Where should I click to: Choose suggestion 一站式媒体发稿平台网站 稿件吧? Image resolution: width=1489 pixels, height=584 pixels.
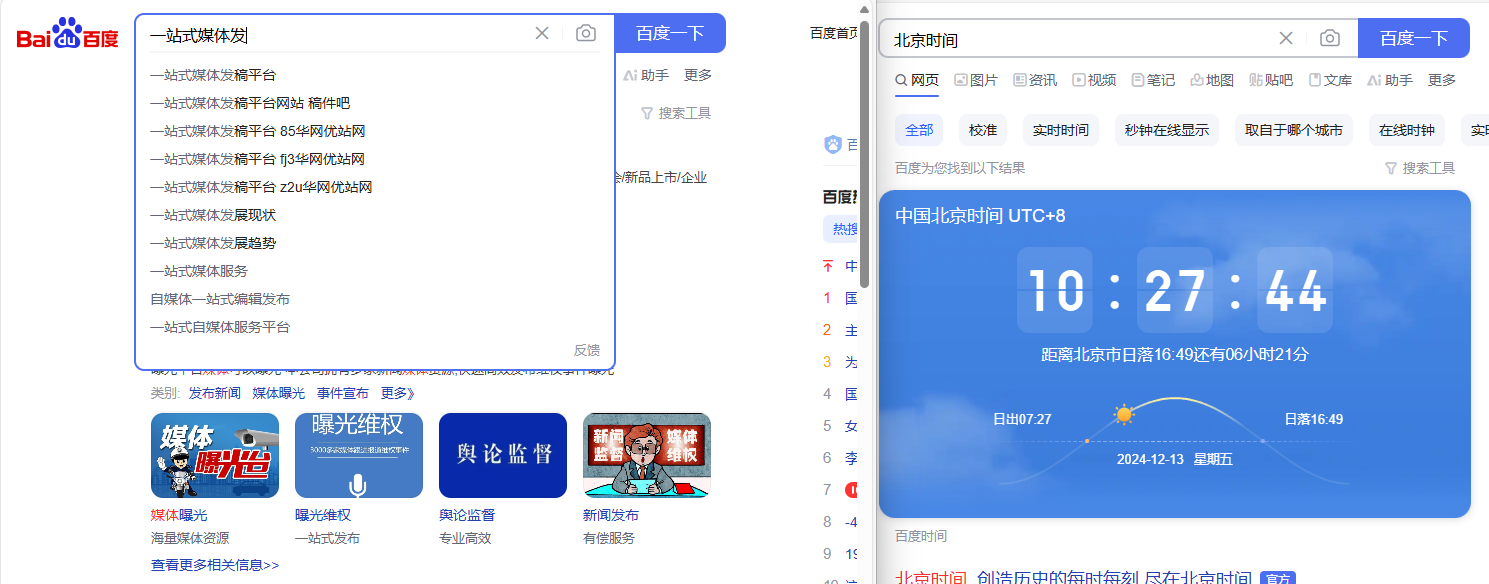tap(250, 103)
